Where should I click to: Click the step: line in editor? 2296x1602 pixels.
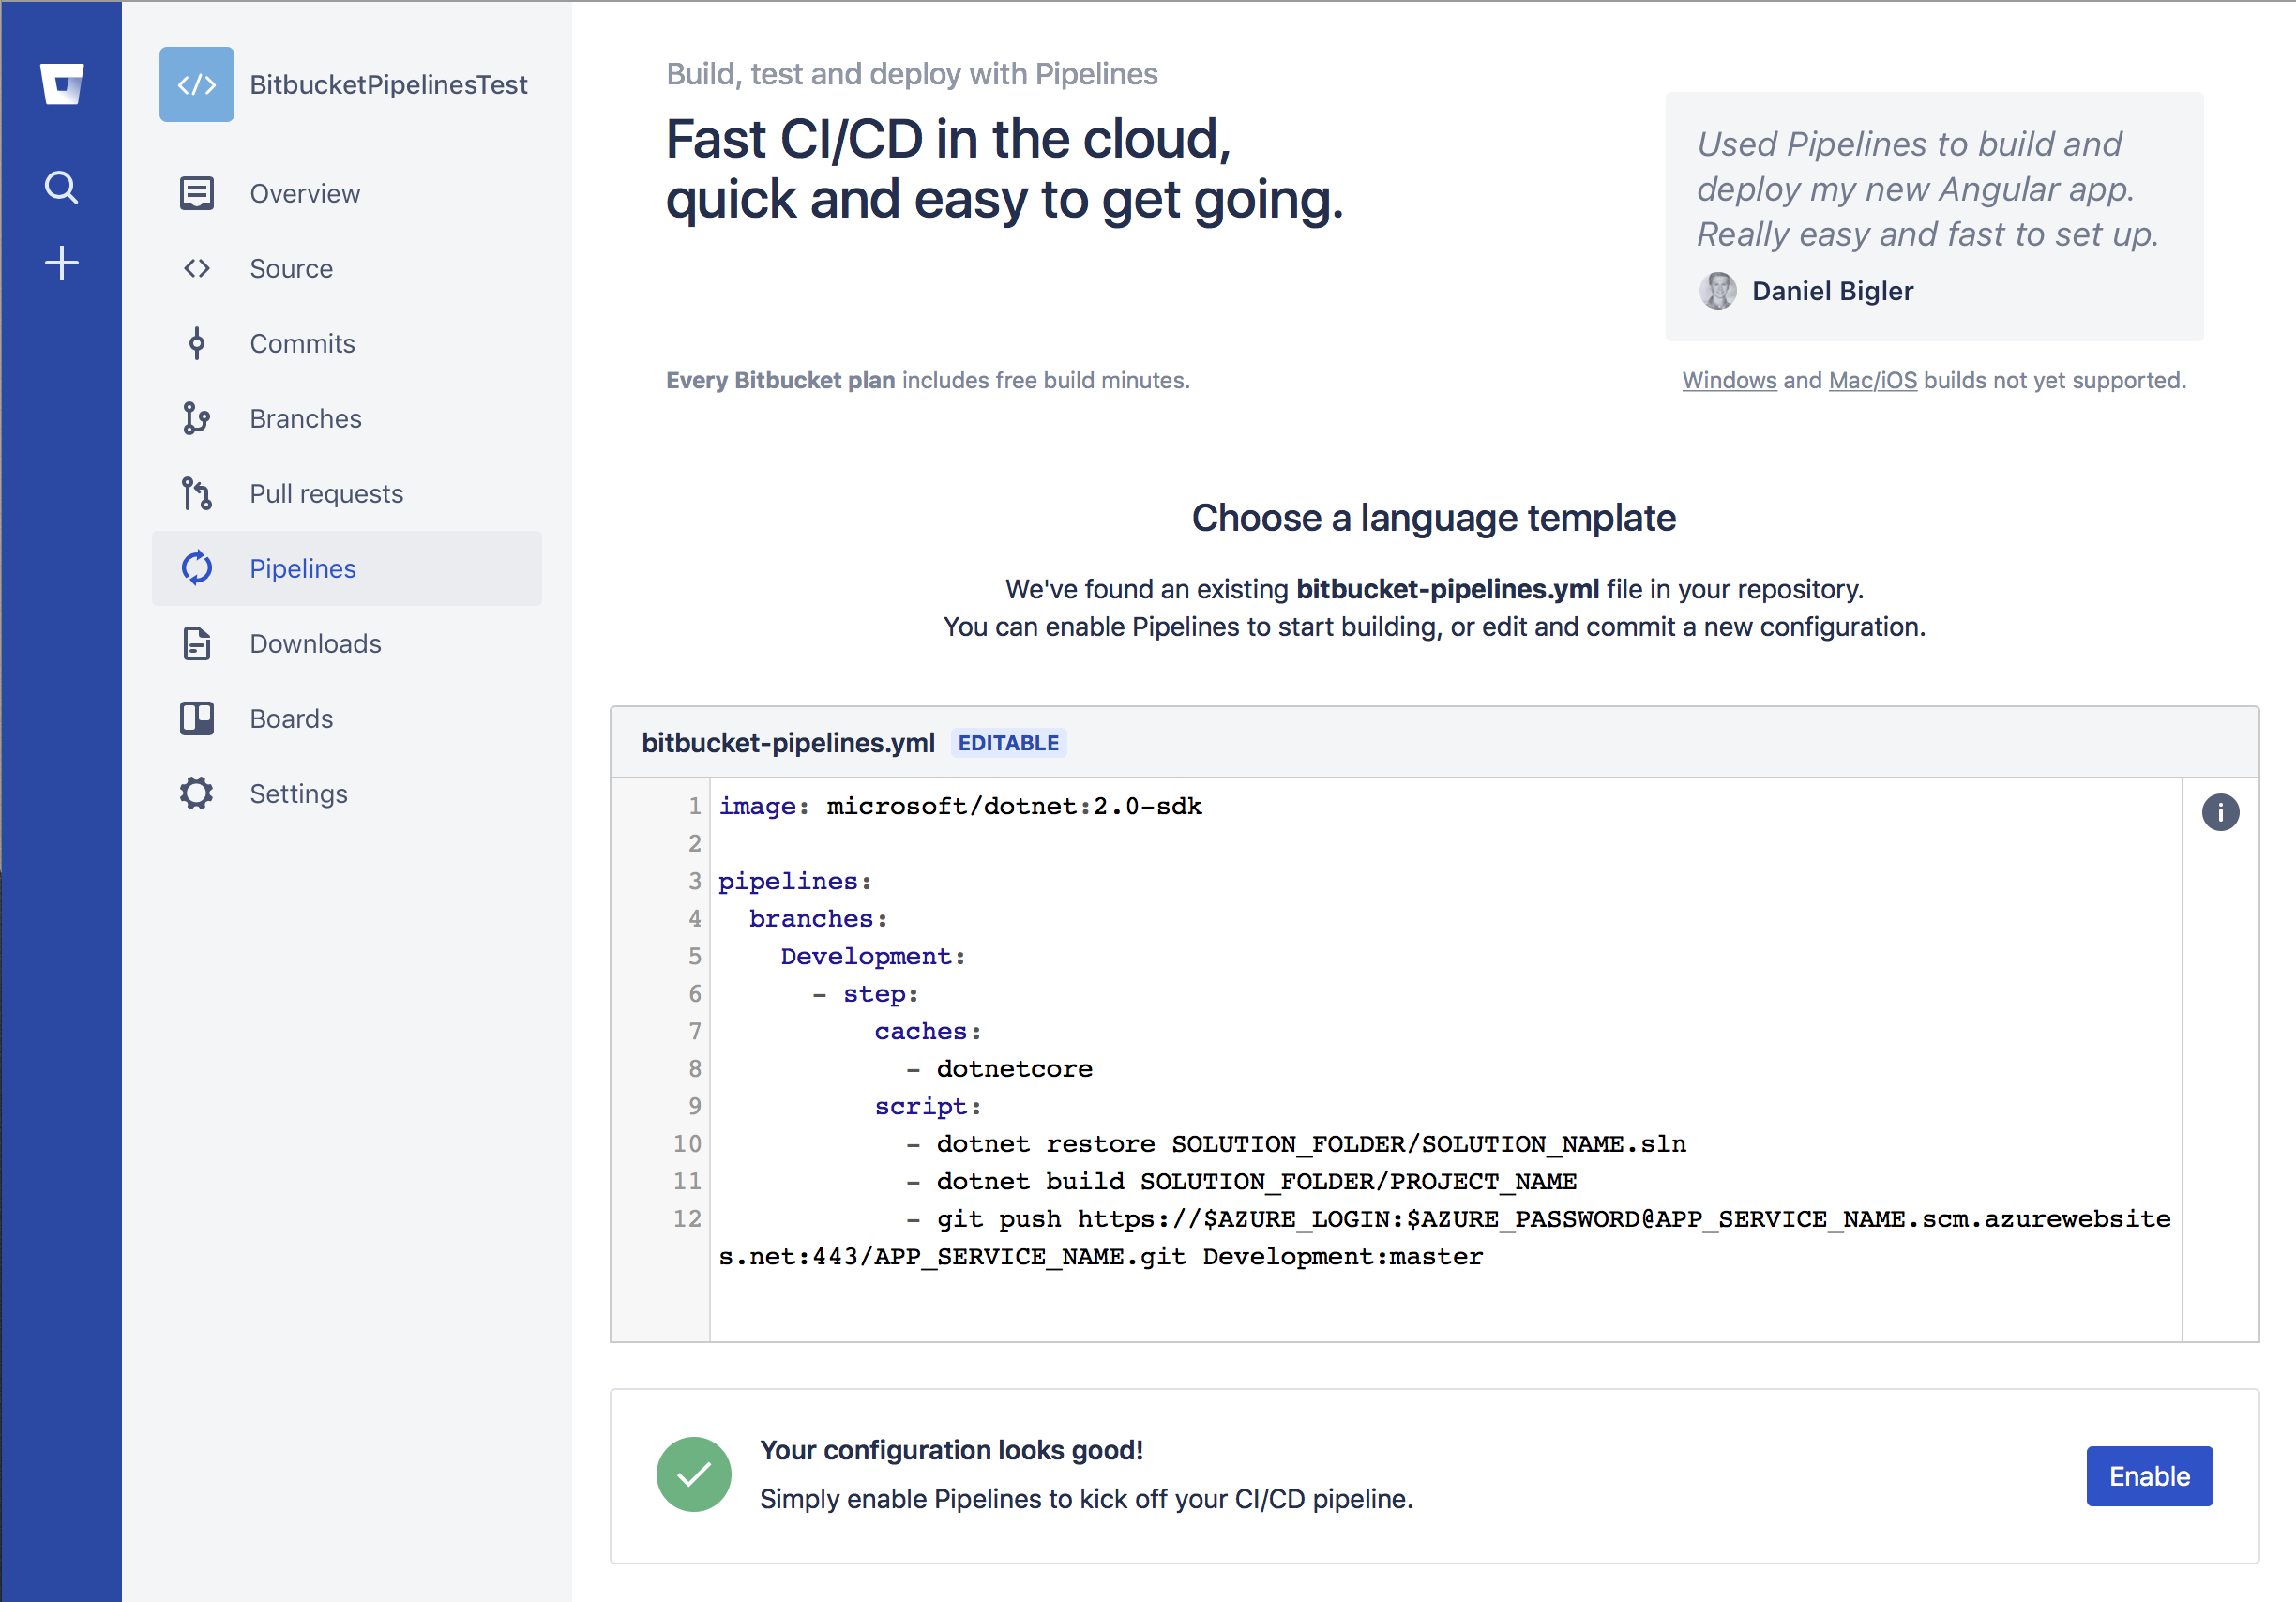tap(865, 994)
